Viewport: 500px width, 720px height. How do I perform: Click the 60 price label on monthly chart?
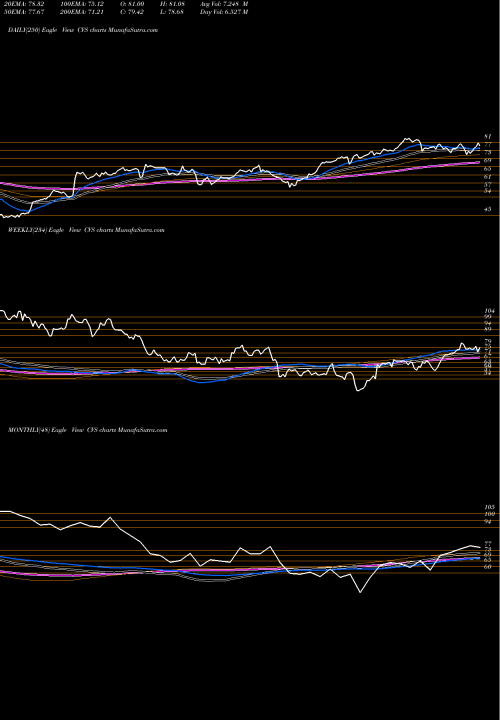pyautogui.click(x=488, y=567)
